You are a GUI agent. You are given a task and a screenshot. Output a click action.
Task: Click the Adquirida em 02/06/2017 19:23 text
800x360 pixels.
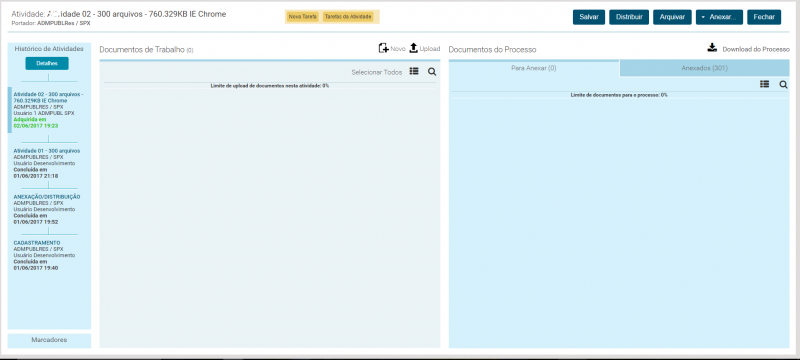coord(36,122)
